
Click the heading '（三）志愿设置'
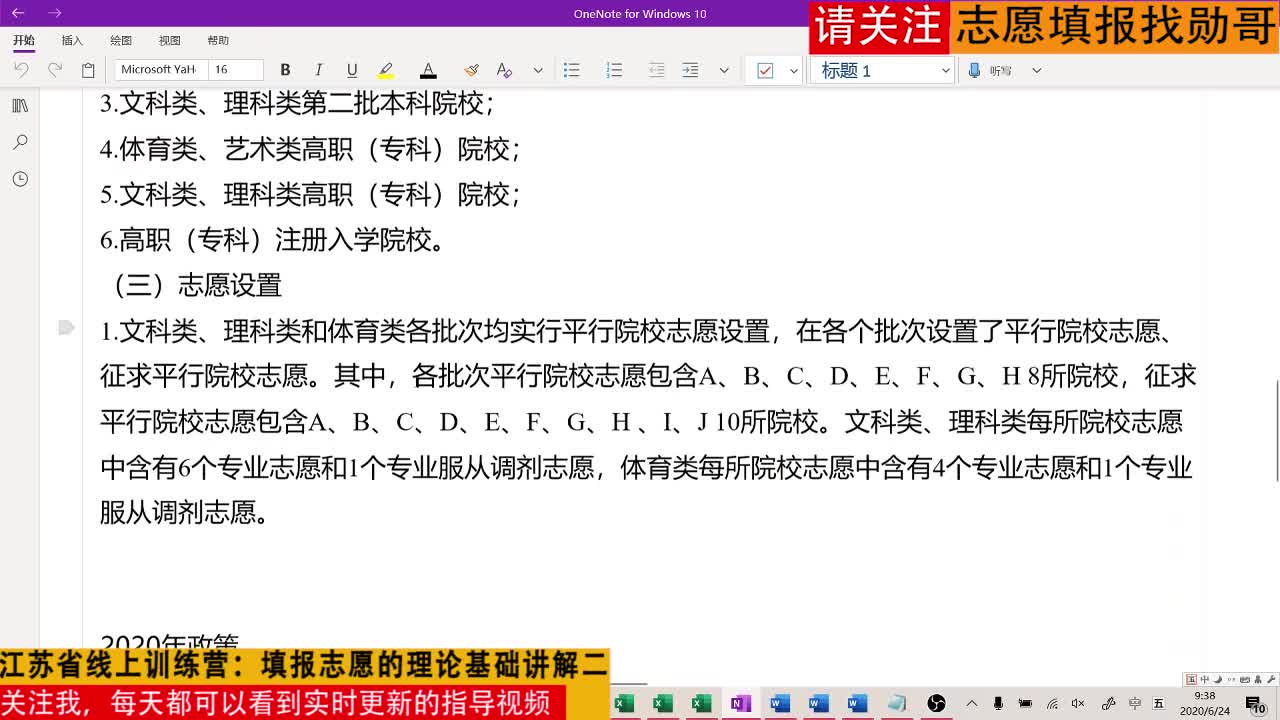pos(193,285)
